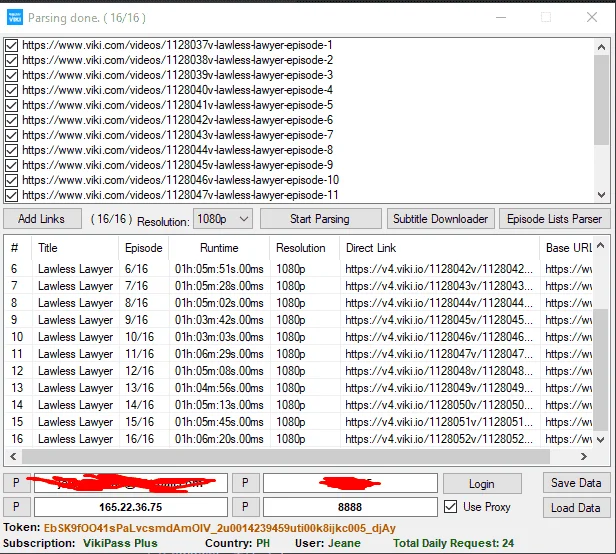Click direct link containing 1128049v
Screen dimensions: 616x554
click(439, 388)
